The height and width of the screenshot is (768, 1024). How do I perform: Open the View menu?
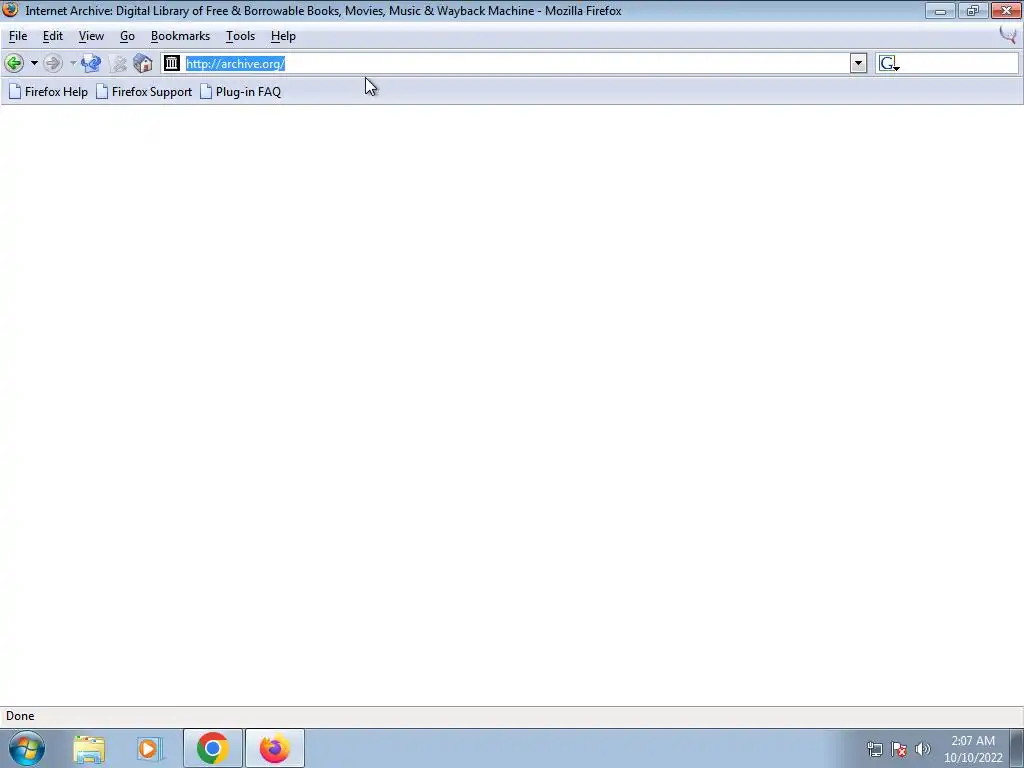coord(91,36)
